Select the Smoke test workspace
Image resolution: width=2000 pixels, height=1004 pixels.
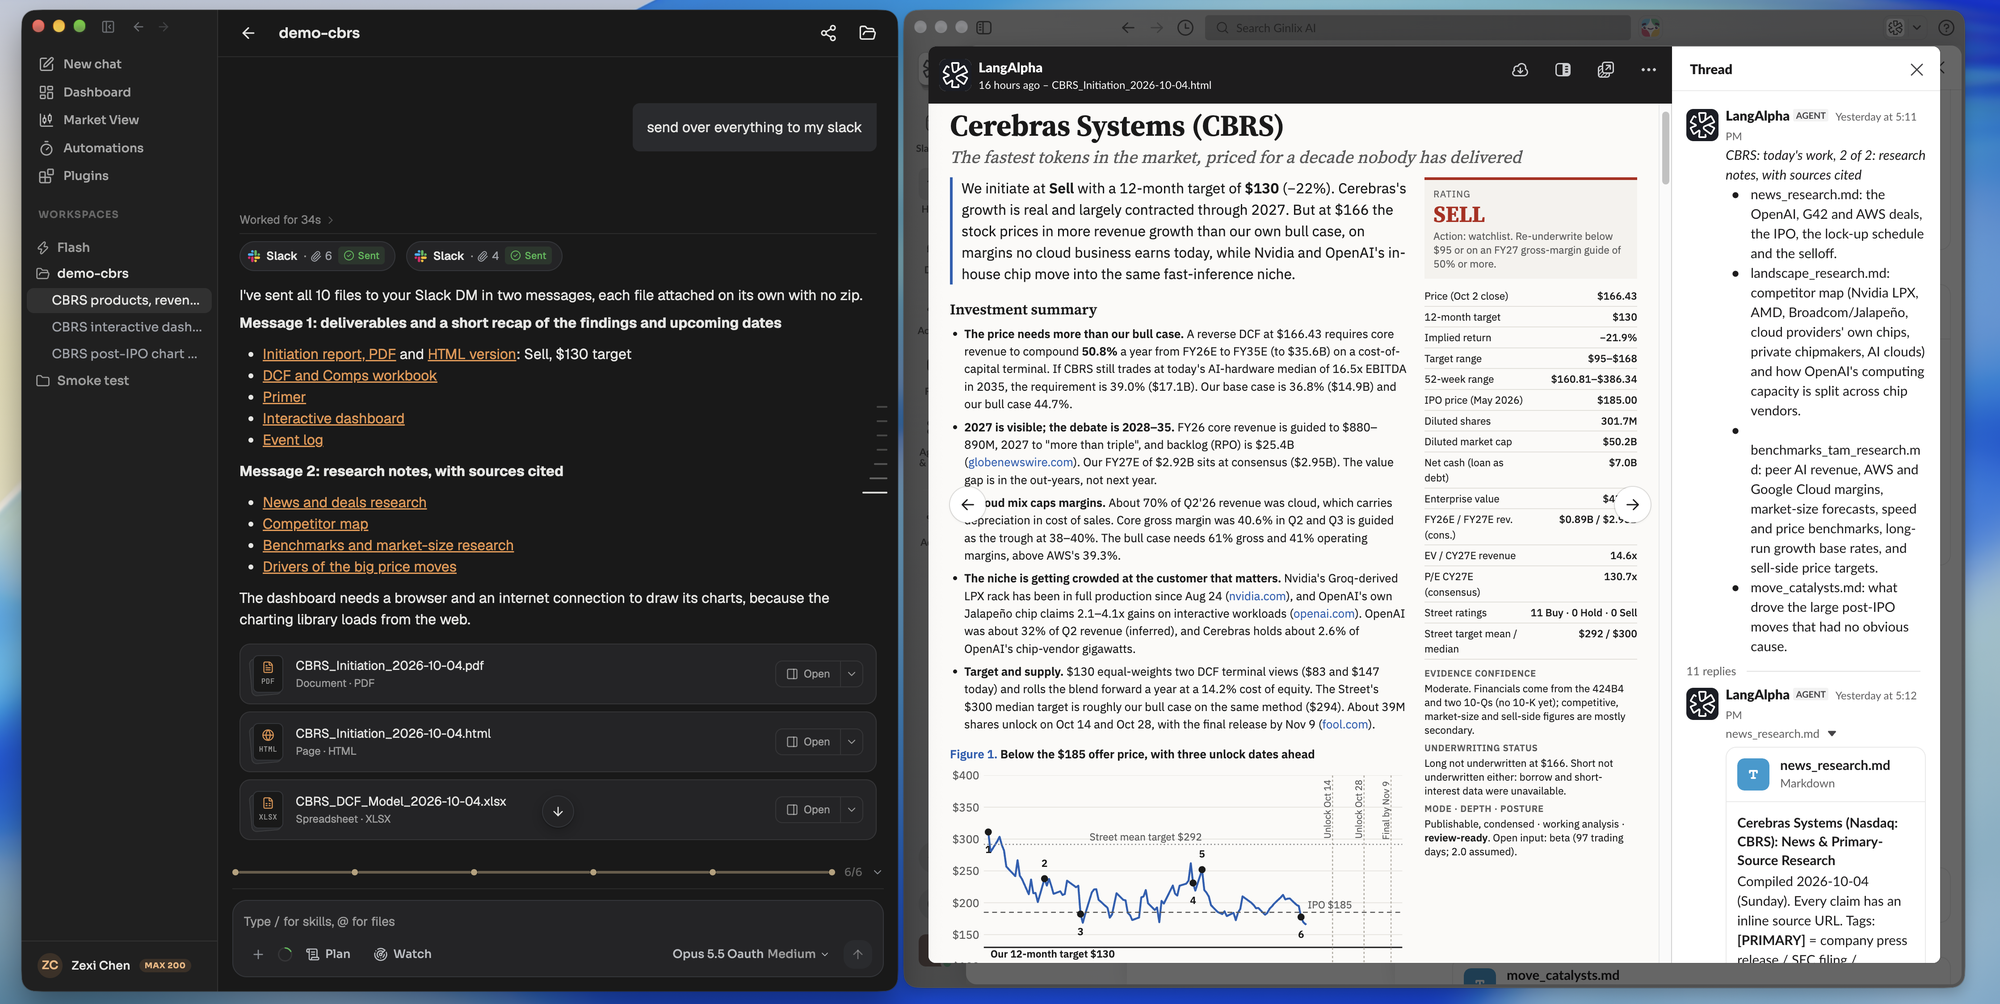click(93, 381)
